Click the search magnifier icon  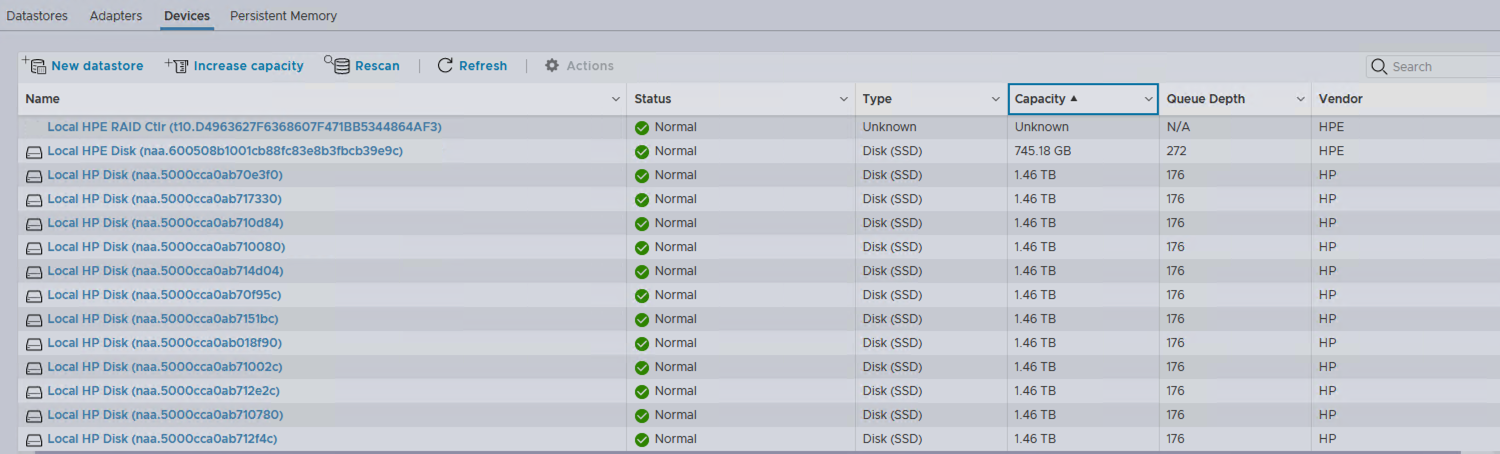point(1380,67)
